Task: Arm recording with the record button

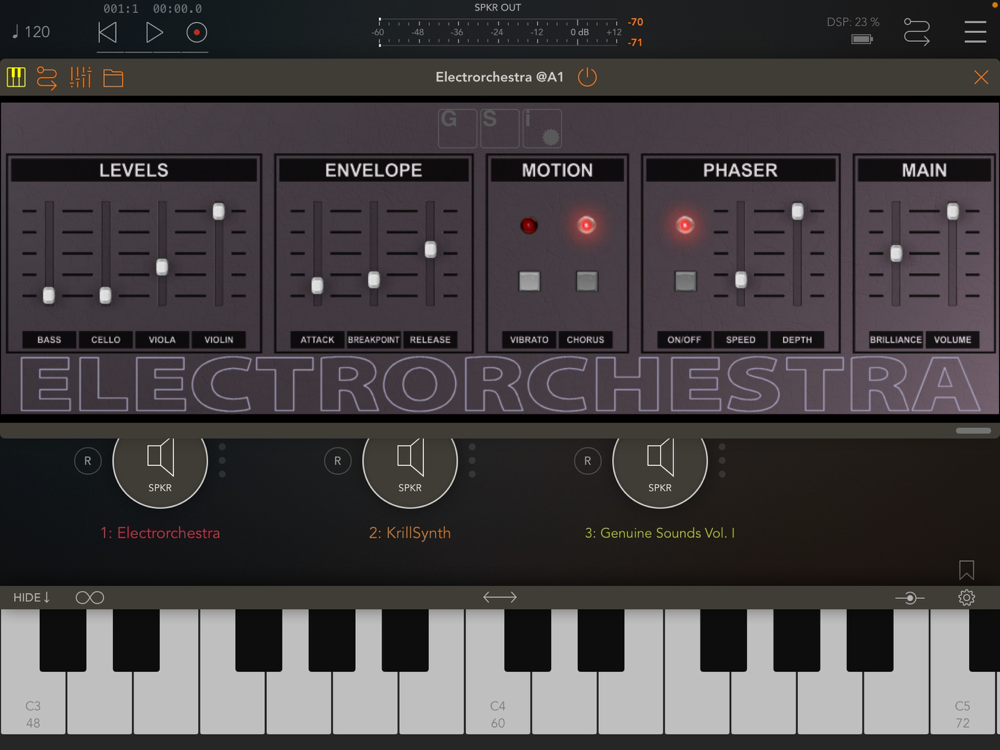Action: (196, 33)
